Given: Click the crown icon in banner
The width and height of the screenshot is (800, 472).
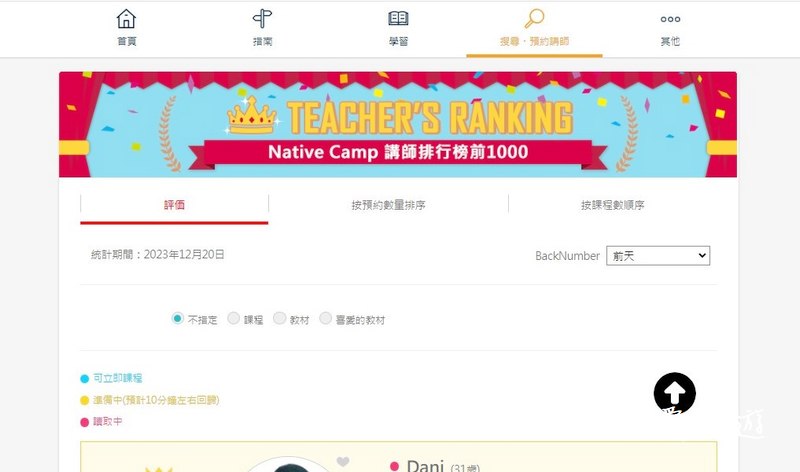Looking at the screenshot, I should [x=251, y=116].
